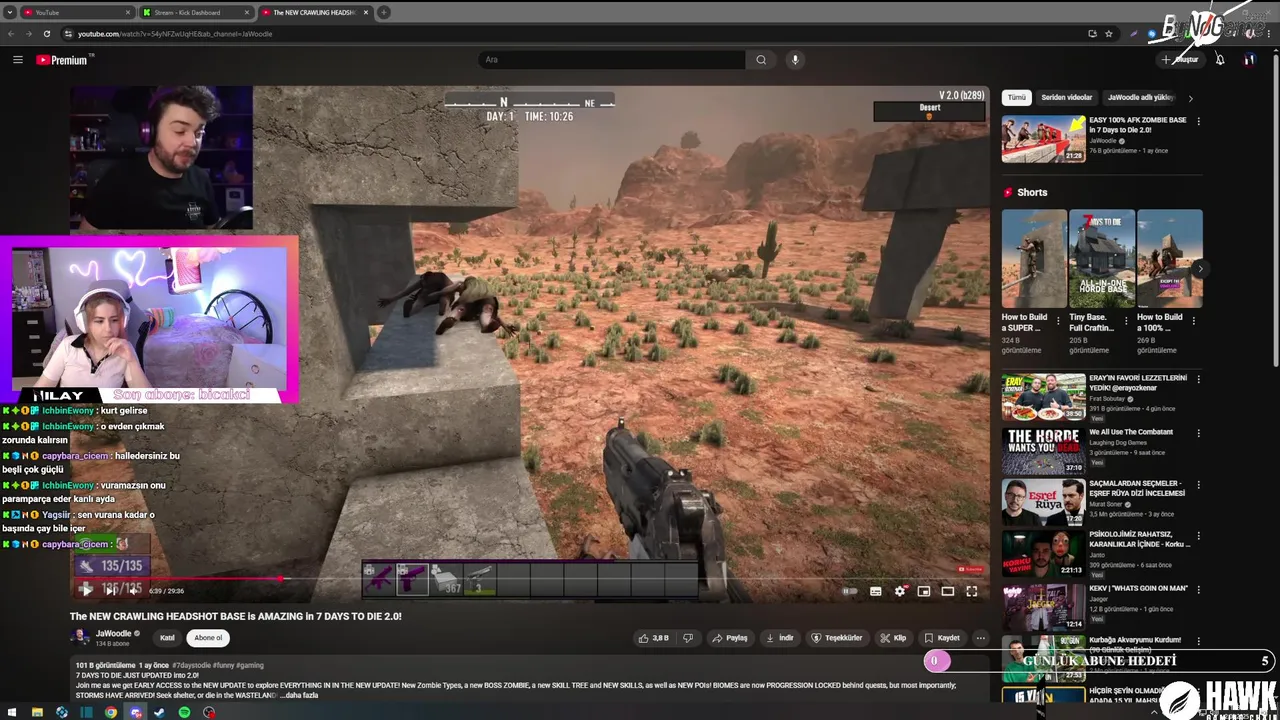
Task: Enter fullscreen video mode
Action: point(971,591)
